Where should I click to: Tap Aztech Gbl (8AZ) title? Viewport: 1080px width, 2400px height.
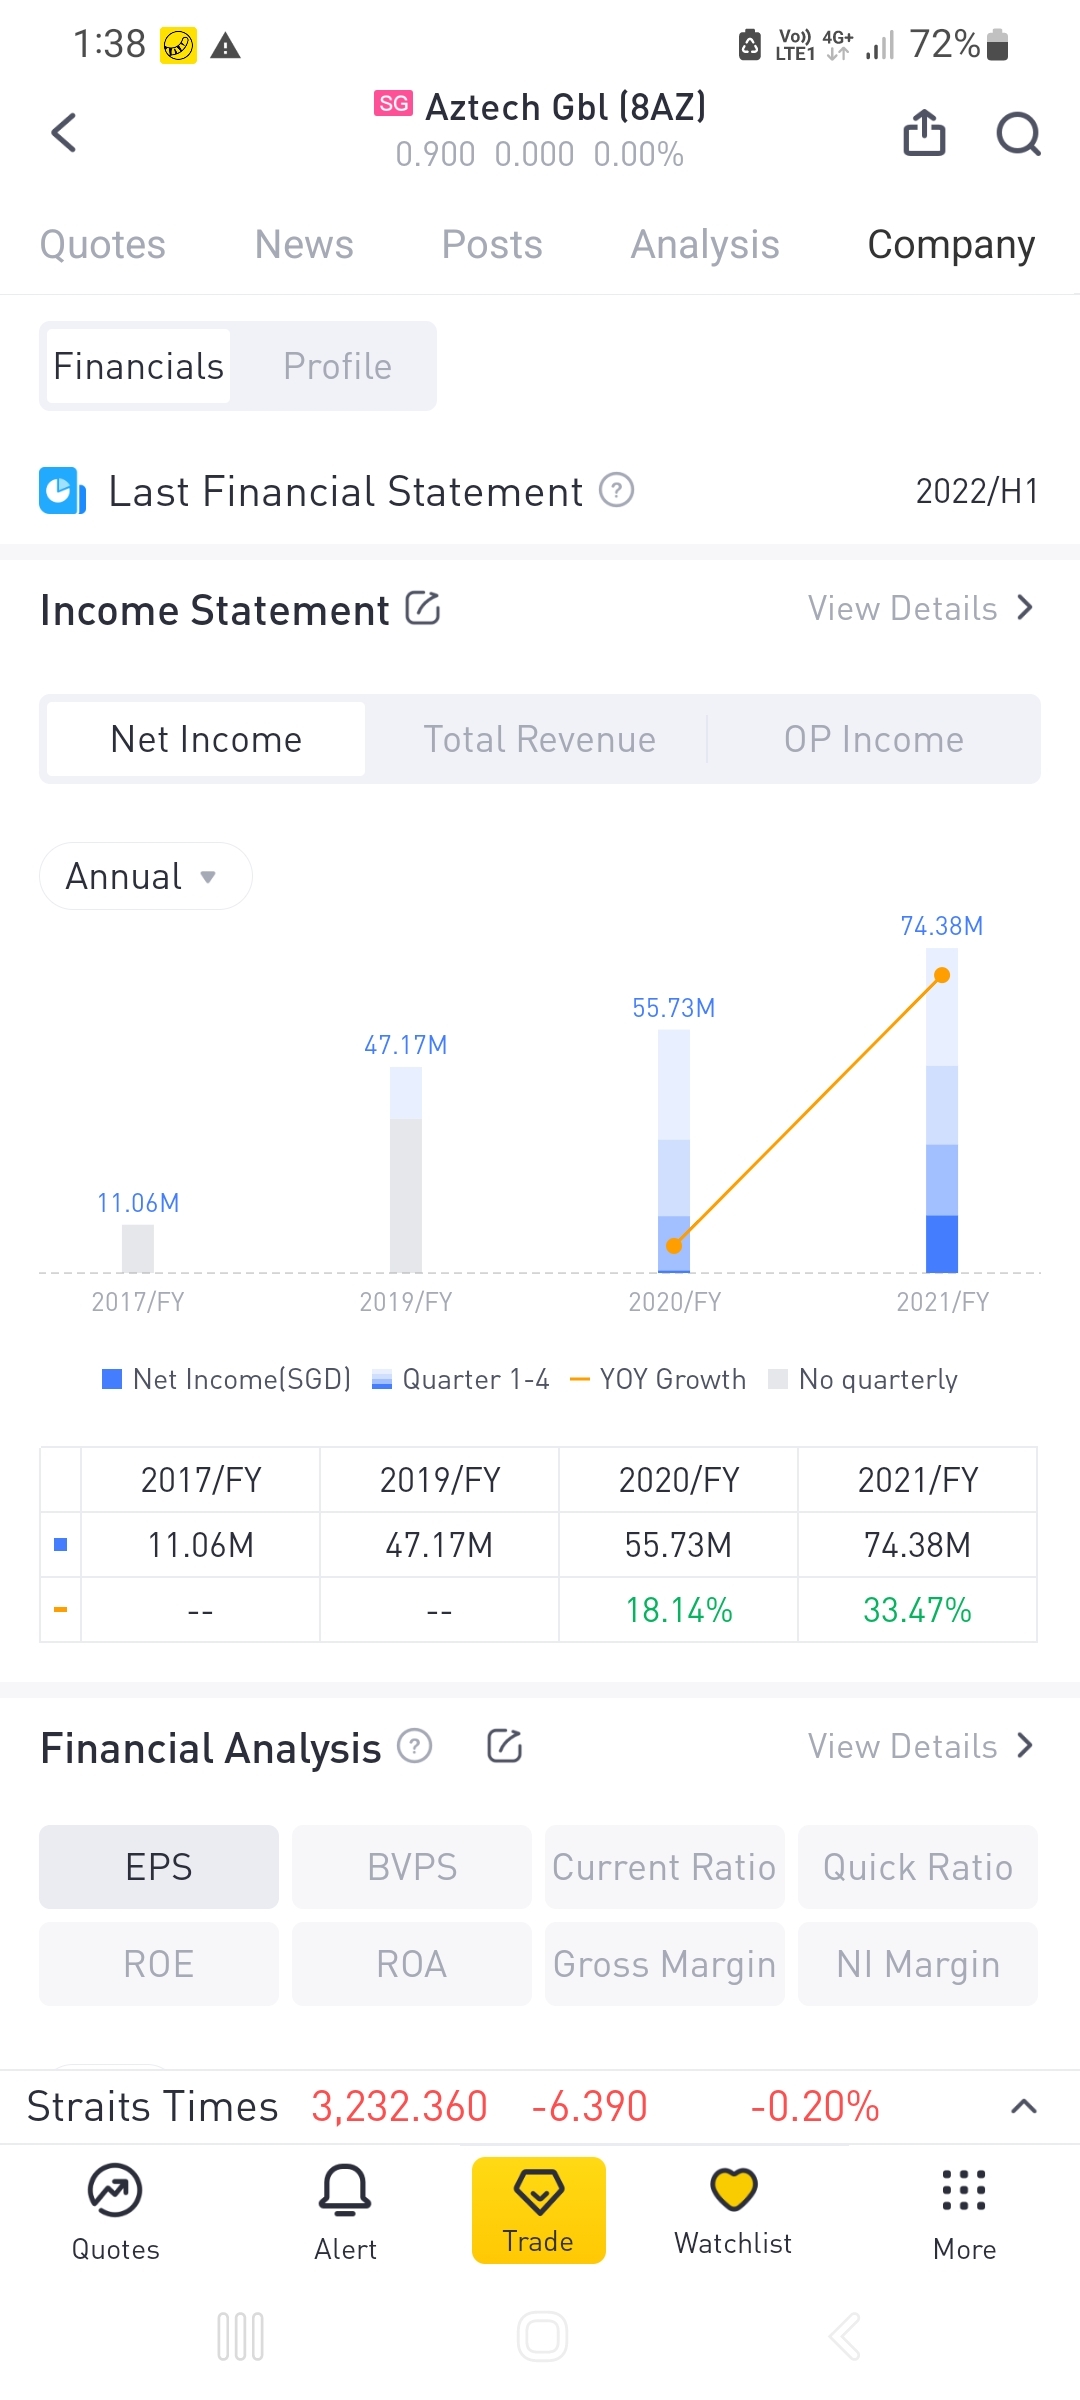(x=566, y=106)
